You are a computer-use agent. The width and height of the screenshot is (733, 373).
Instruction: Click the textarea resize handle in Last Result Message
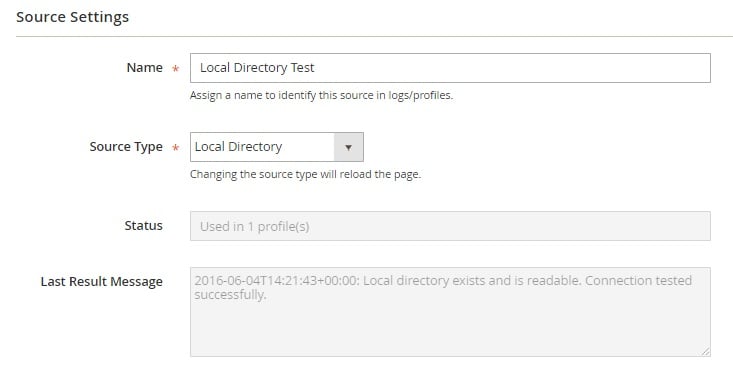705,351
